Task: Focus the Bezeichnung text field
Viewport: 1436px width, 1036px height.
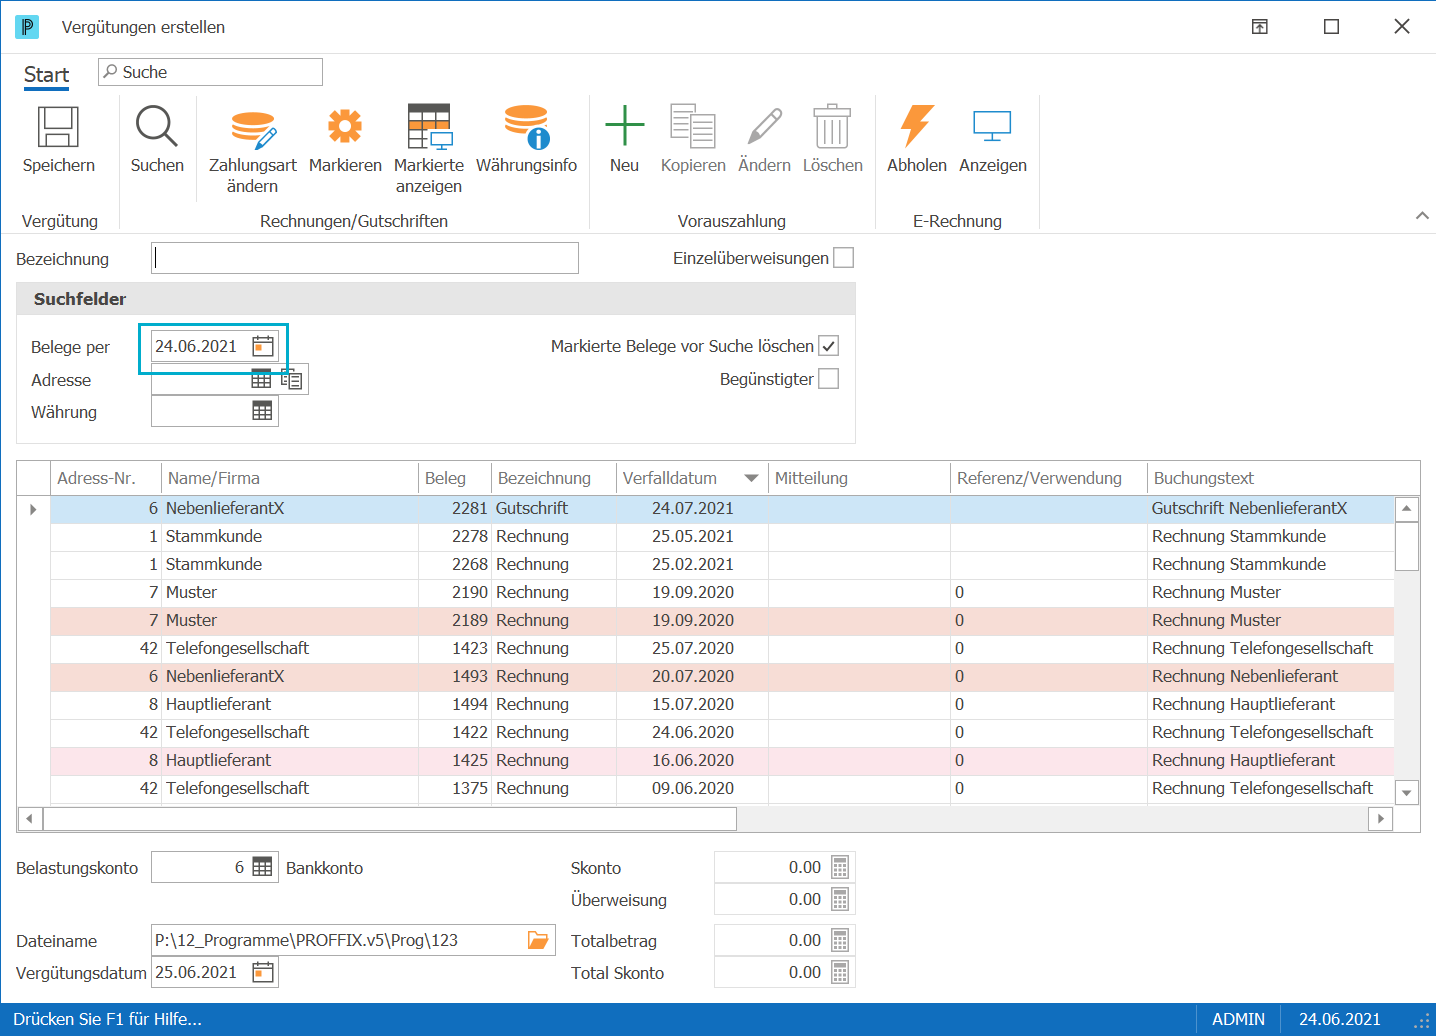Action: [x=365, y=258]
